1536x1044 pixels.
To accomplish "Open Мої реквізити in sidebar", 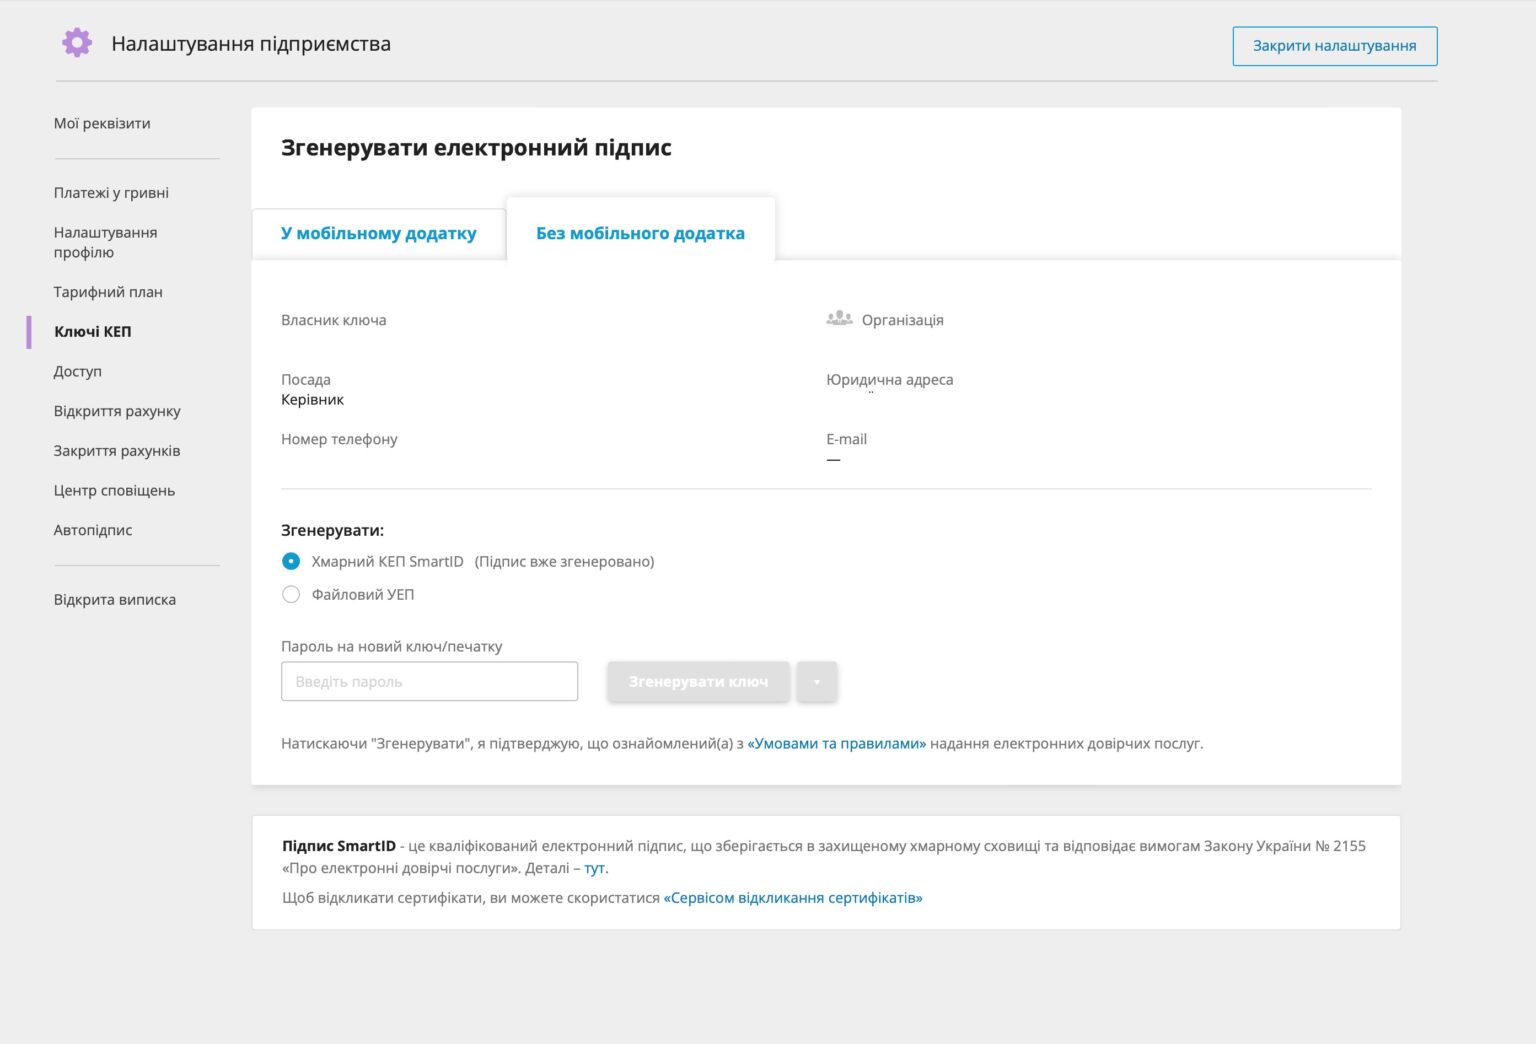I will (102, 123).
